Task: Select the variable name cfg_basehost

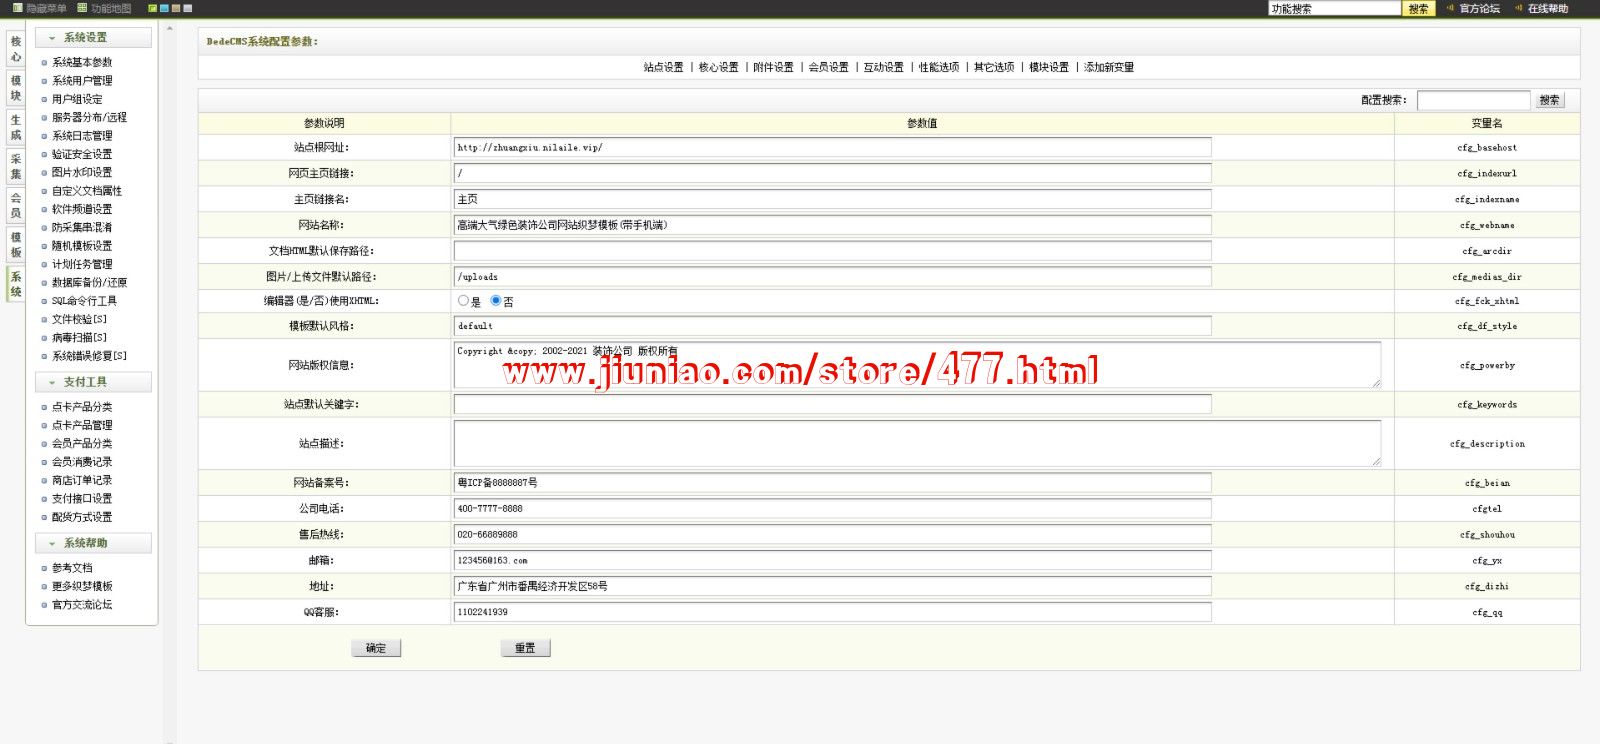Action: click(1487, 148)
